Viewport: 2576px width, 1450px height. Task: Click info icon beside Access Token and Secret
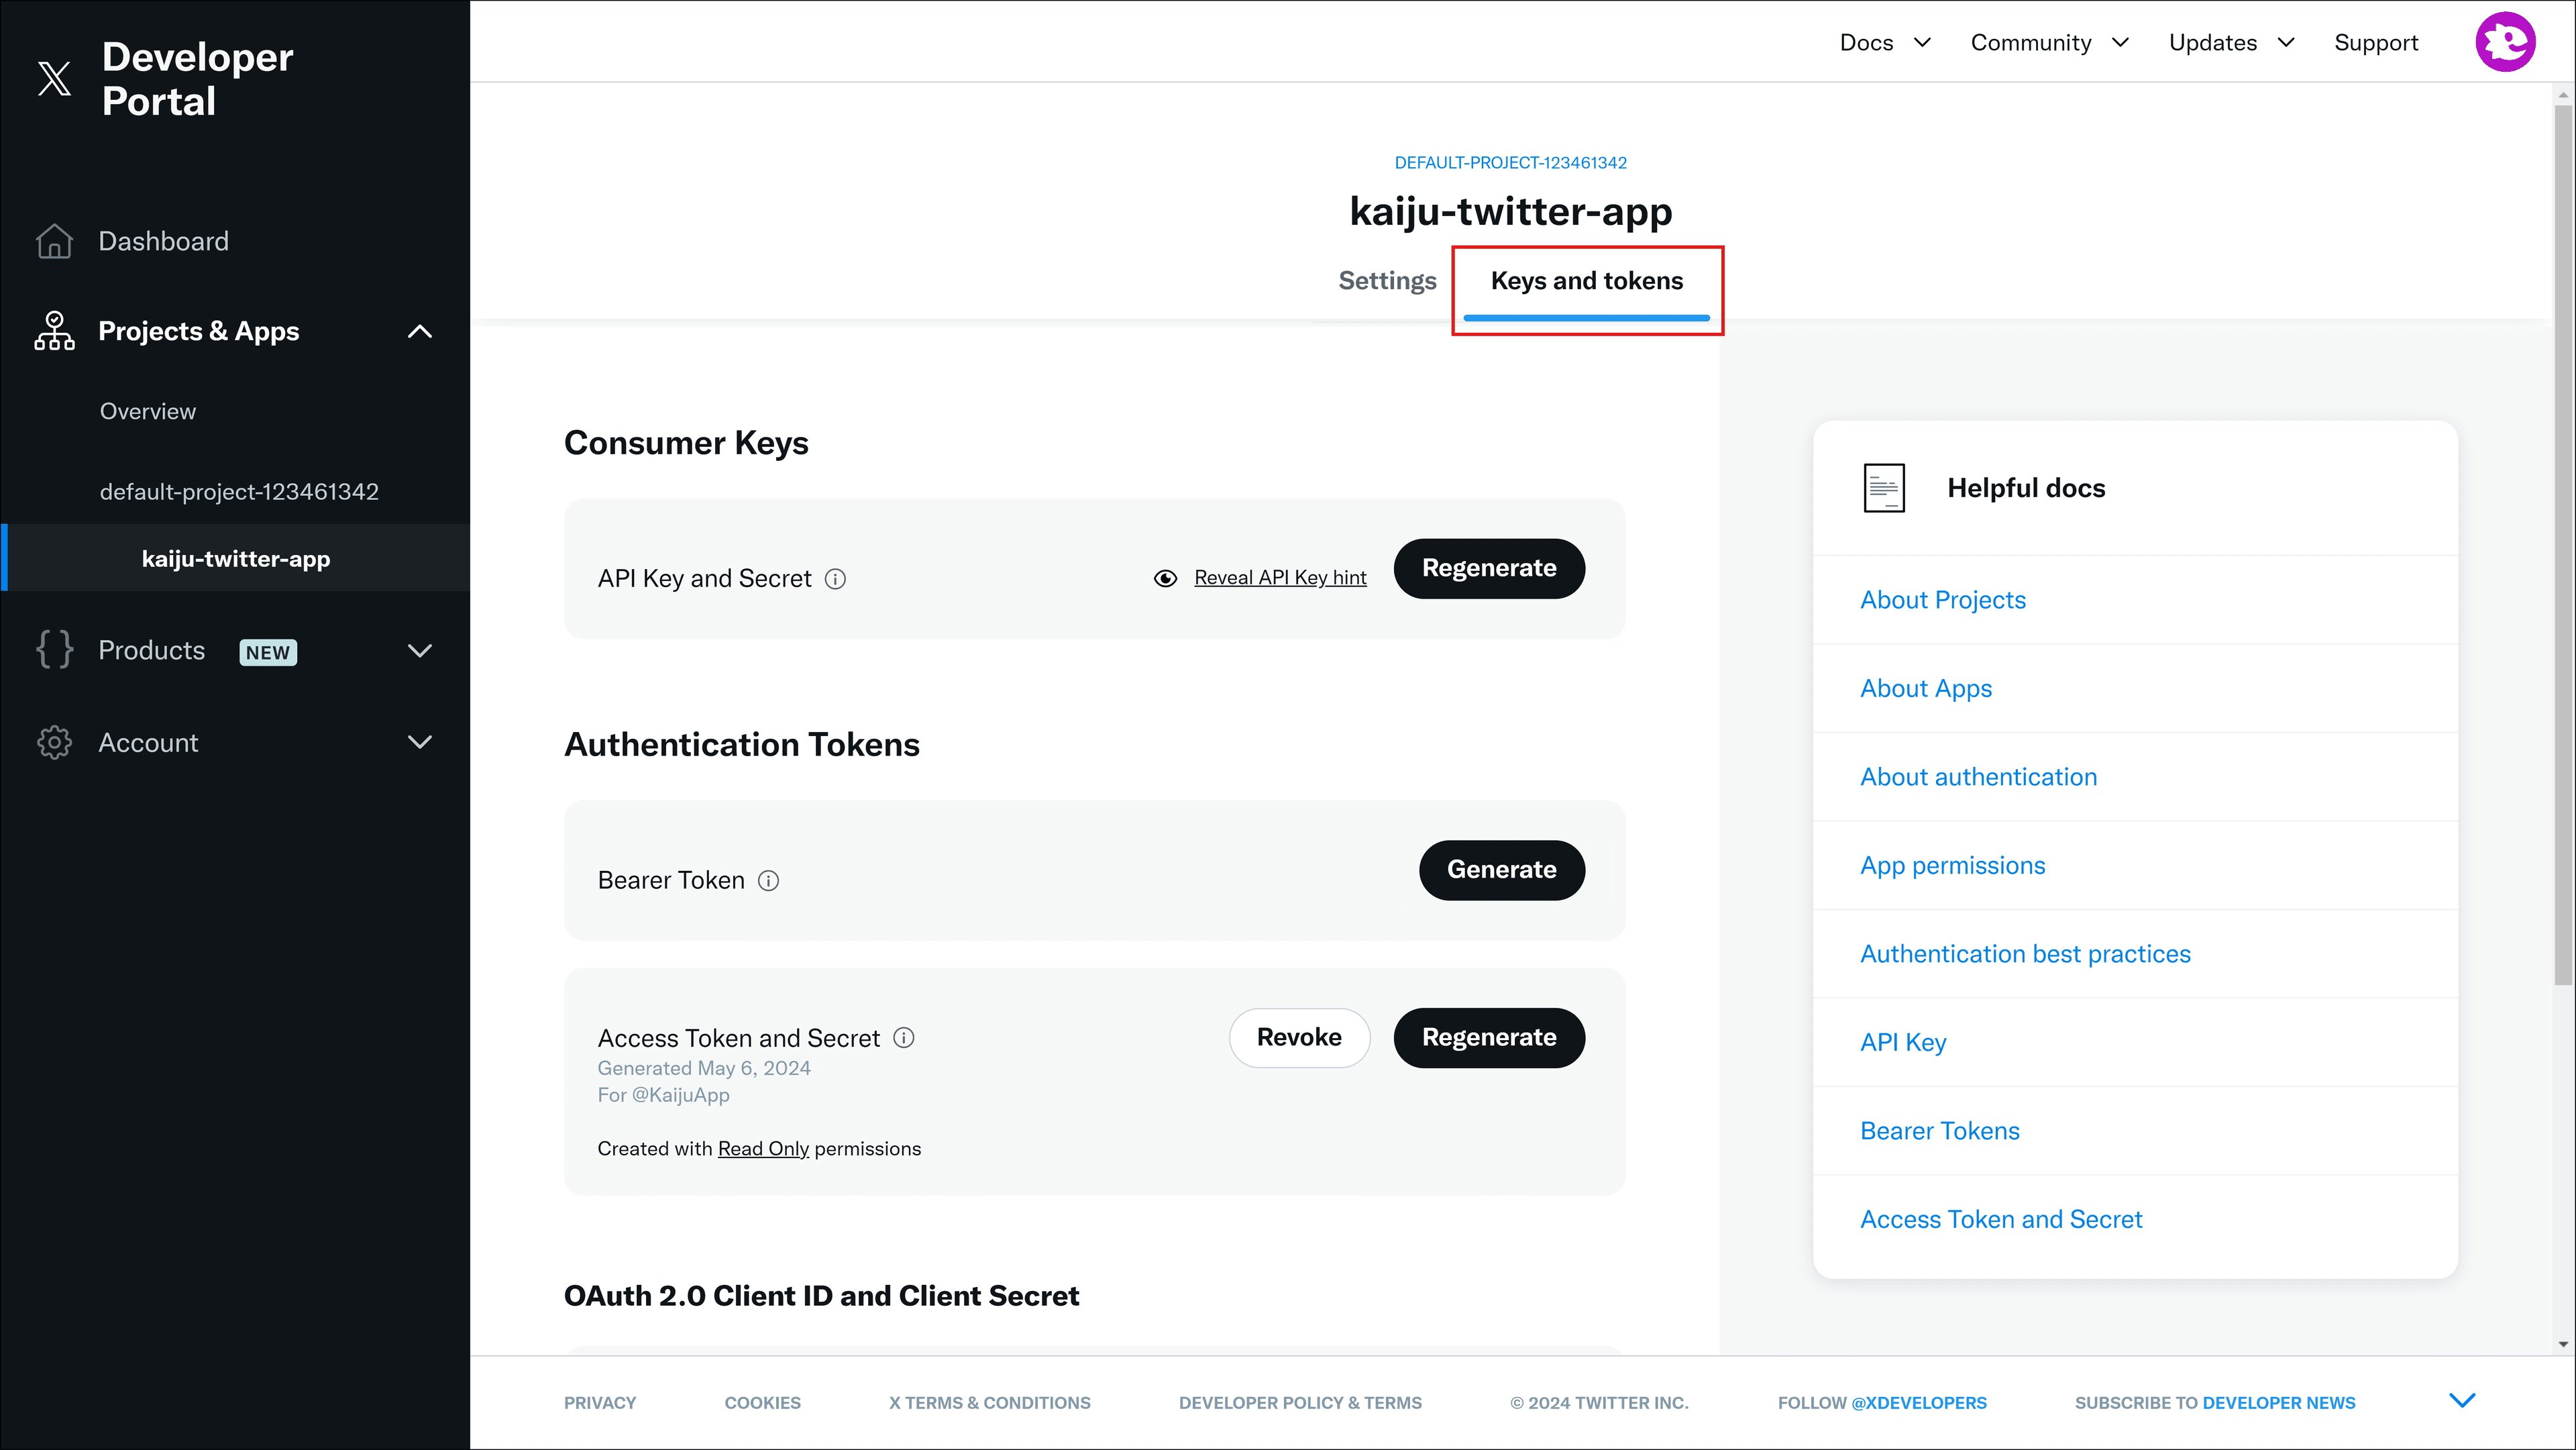click(x=904, y=1038)
